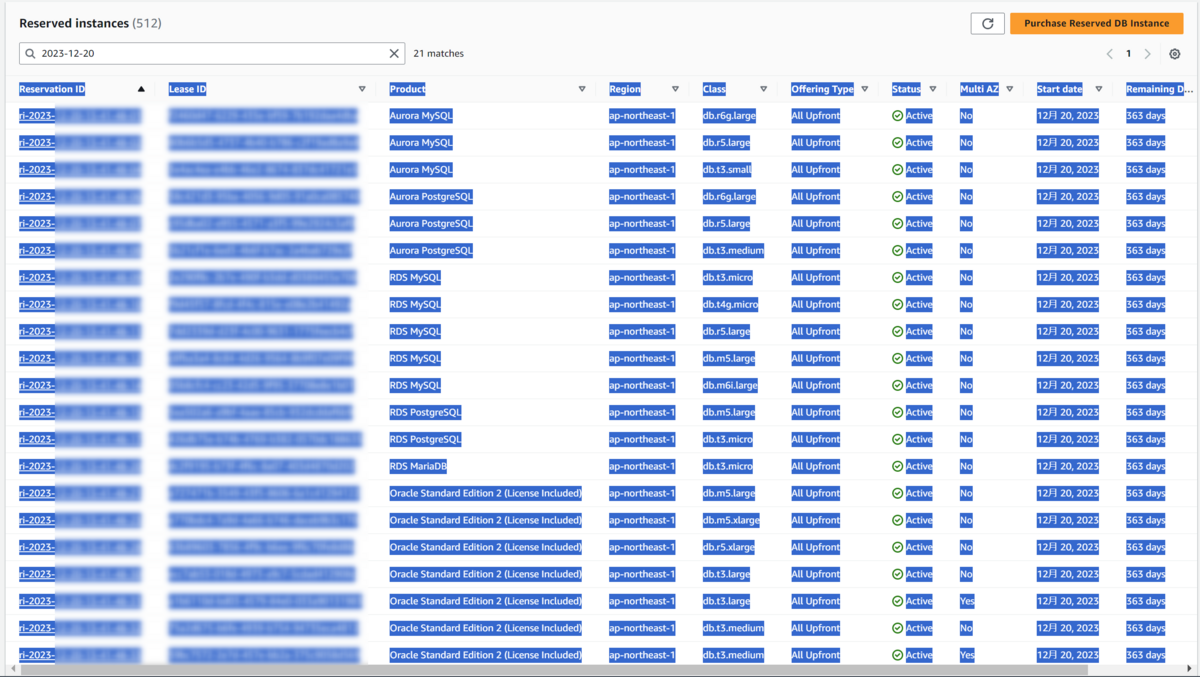Click ap-northeast-1 region in db.t4g.micro row

click(x=642, y=304)
